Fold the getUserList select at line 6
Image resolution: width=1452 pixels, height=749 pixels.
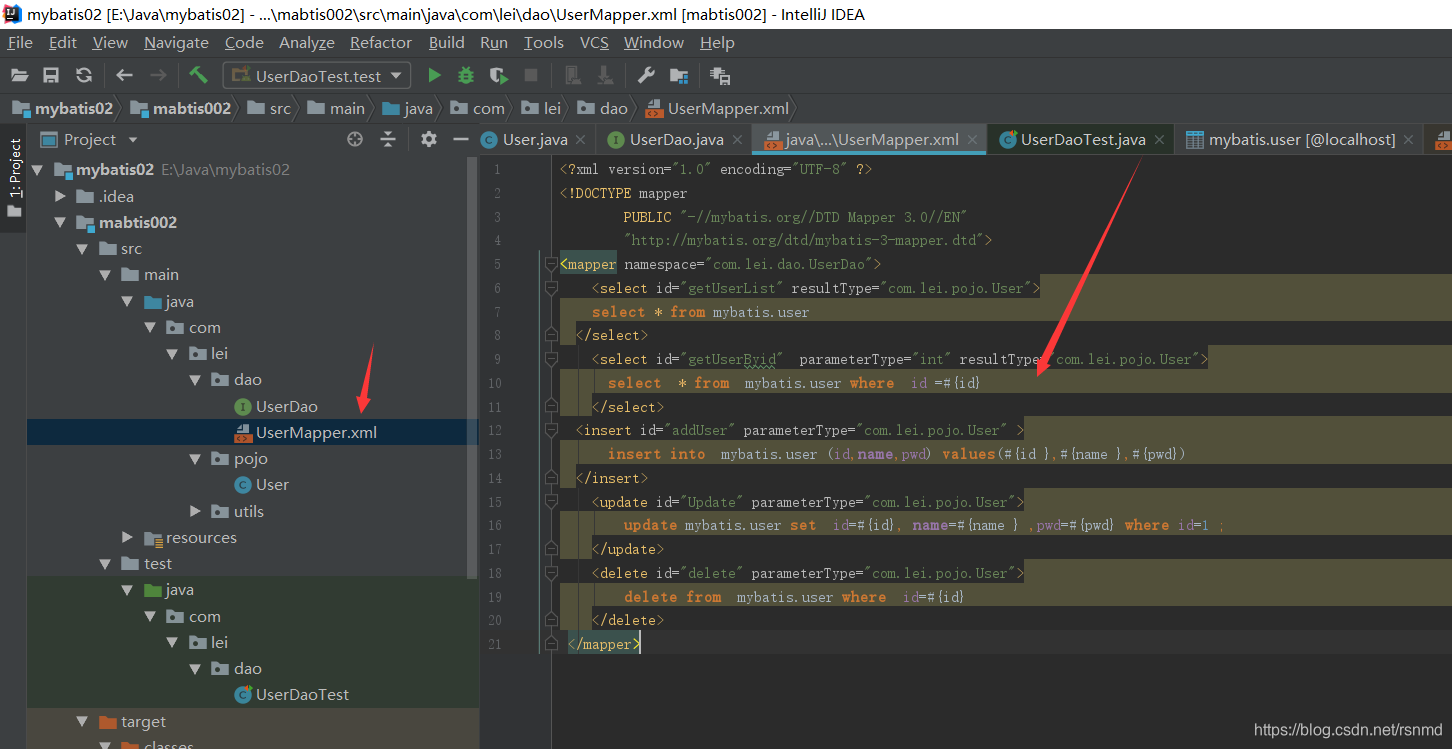tap(551, 288)
